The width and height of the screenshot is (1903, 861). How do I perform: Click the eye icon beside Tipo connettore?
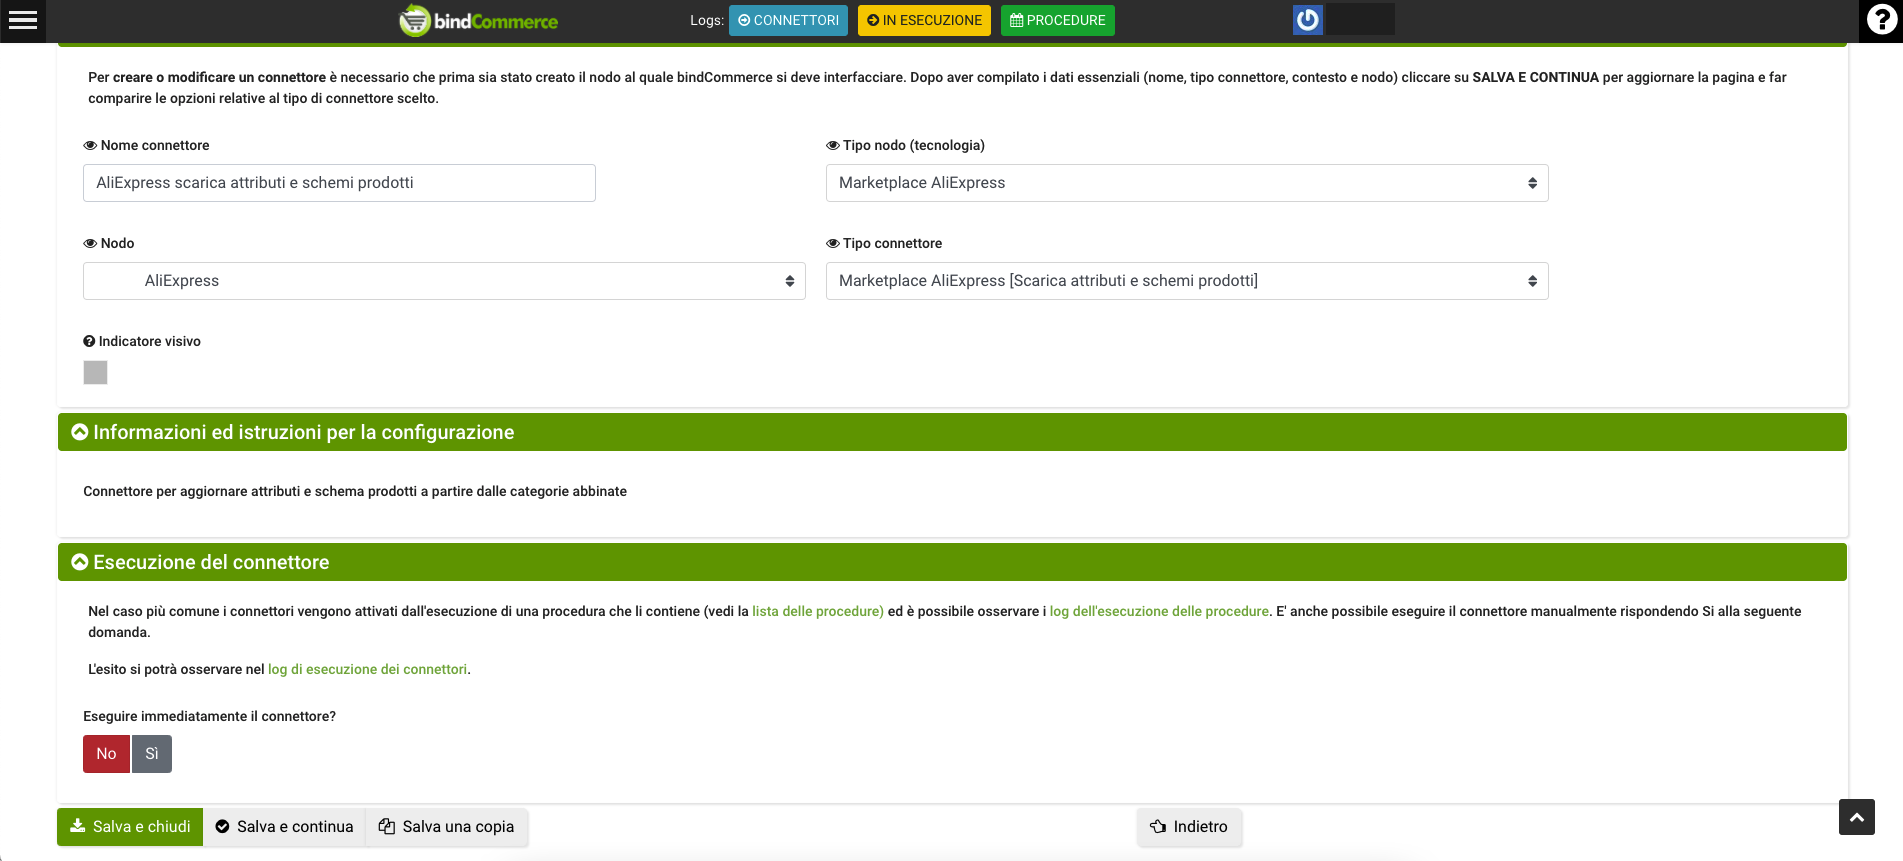point(832,244)
